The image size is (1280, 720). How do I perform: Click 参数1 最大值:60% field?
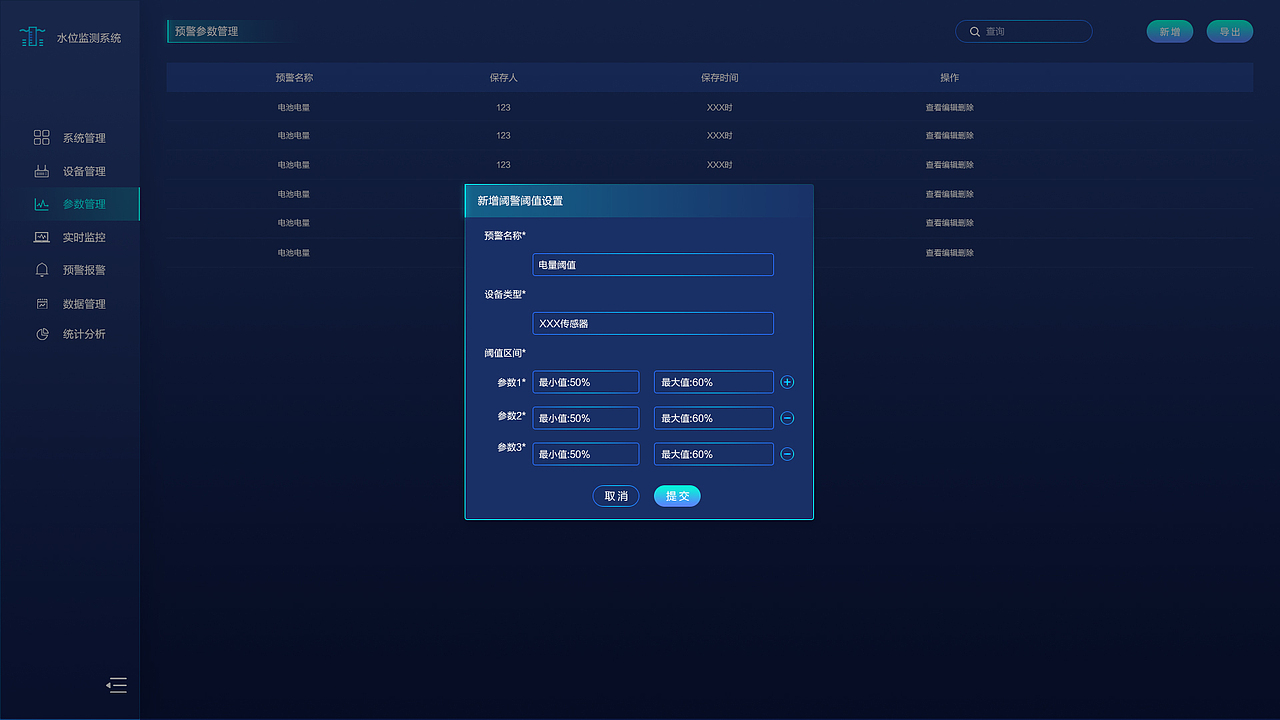714,382
